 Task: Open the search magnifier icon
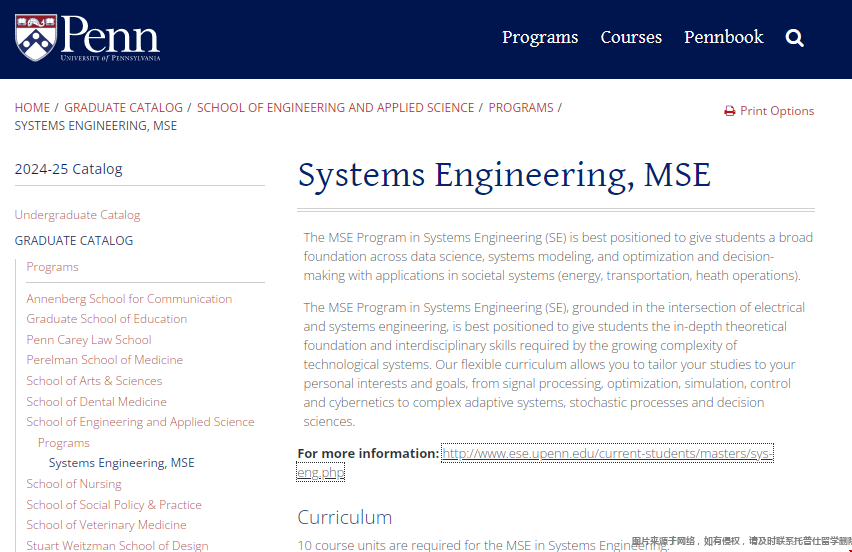(794, 37)
